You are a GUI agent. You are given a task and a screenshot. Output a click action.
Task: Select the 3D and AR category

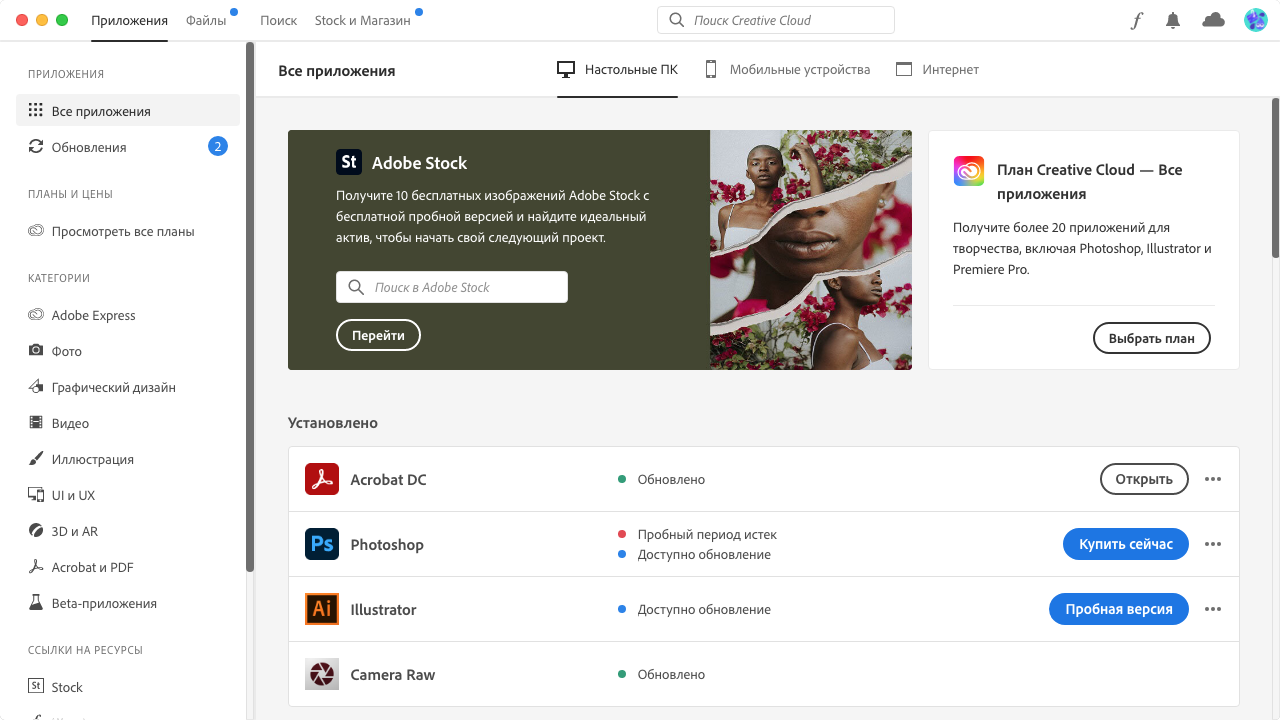point(128,531)
